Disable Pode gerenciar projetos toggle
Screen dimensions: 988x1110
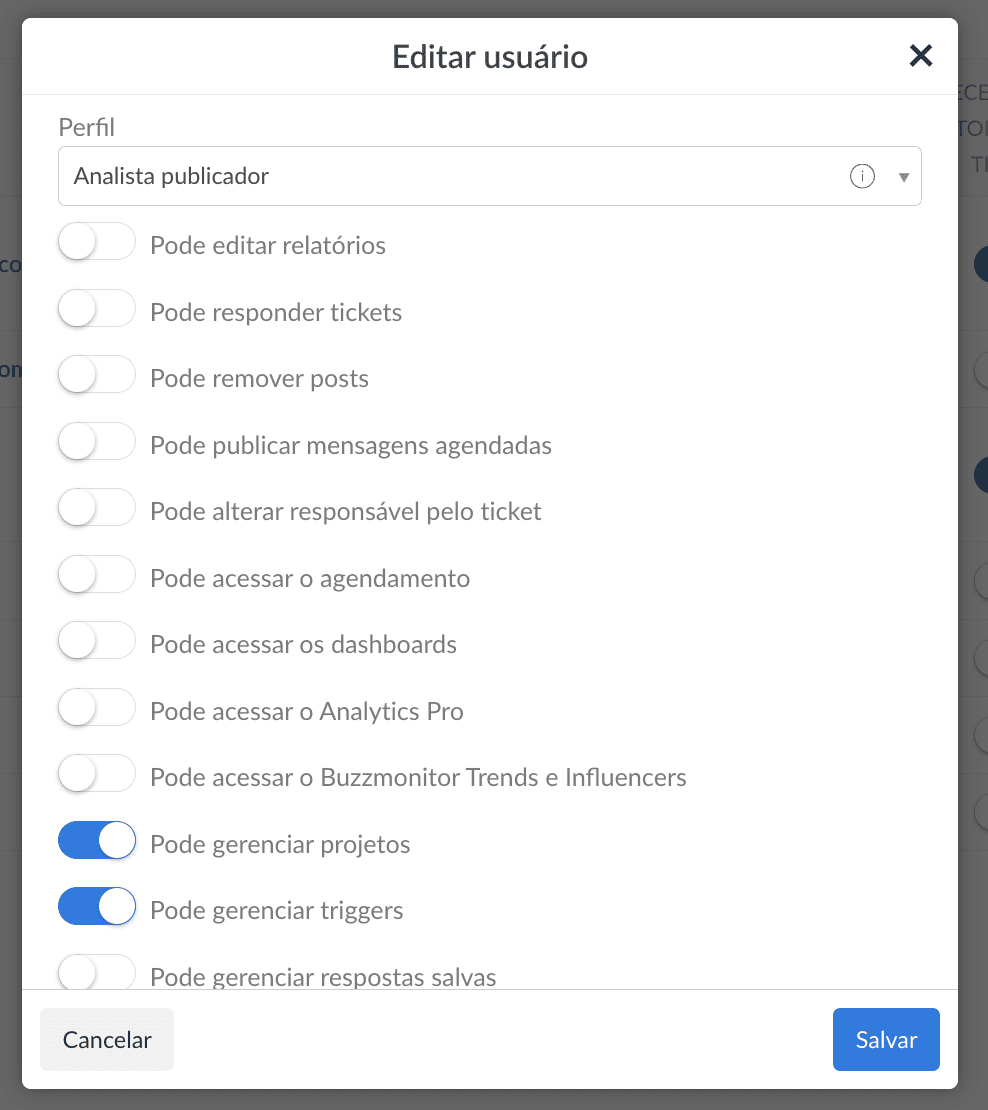97,844
